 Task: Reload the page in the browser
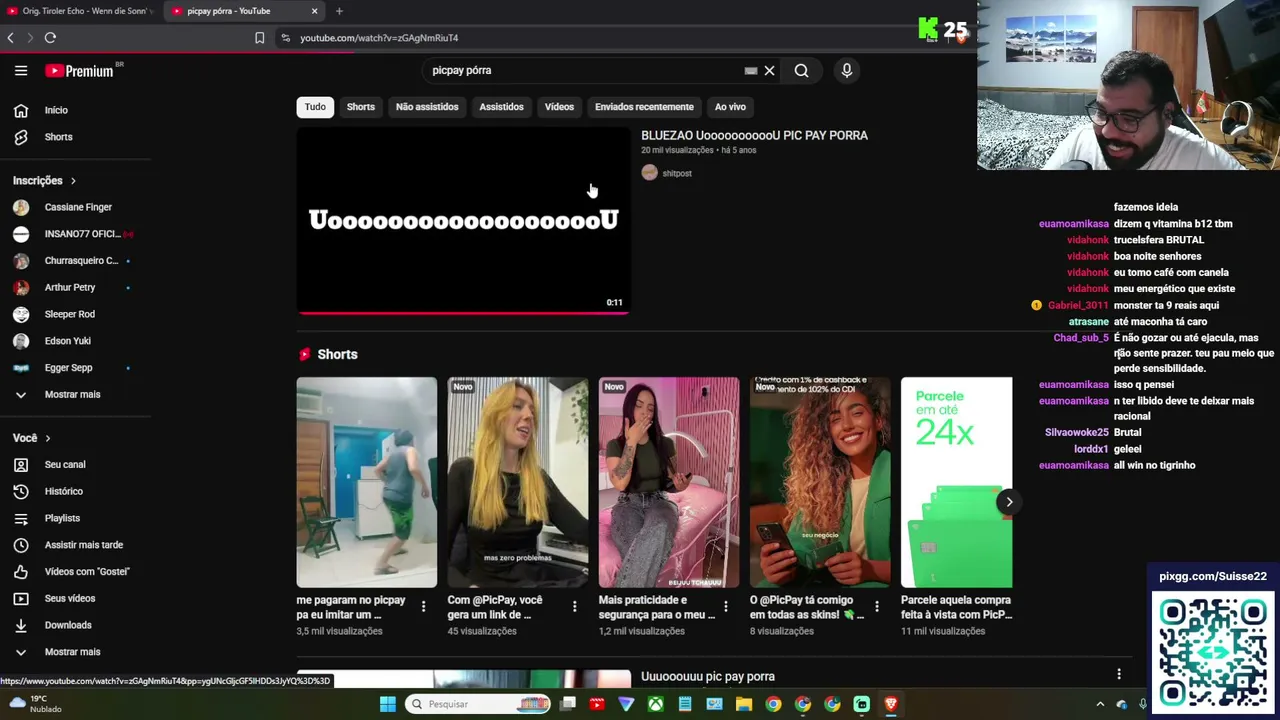(50, 38)
